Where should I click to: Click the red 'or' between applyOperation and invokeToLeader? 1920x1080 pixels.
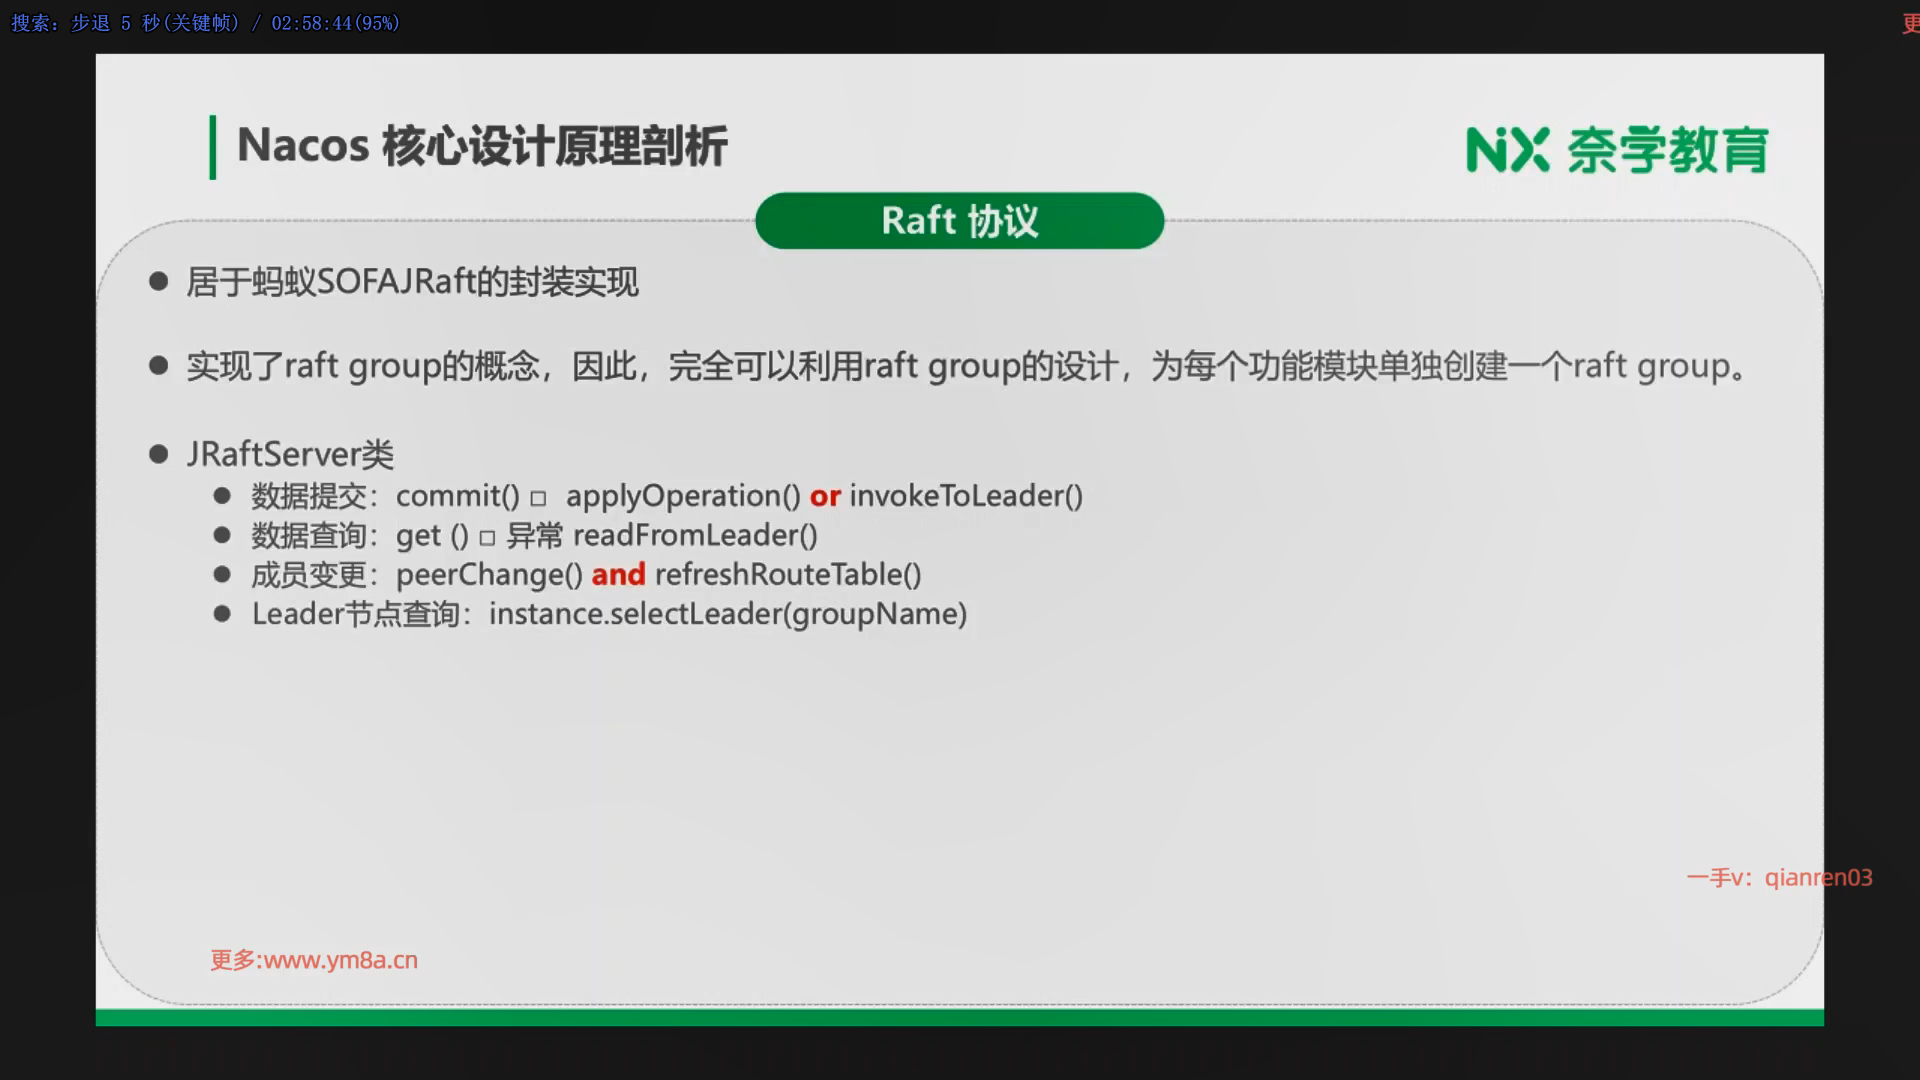click(825, 496)
